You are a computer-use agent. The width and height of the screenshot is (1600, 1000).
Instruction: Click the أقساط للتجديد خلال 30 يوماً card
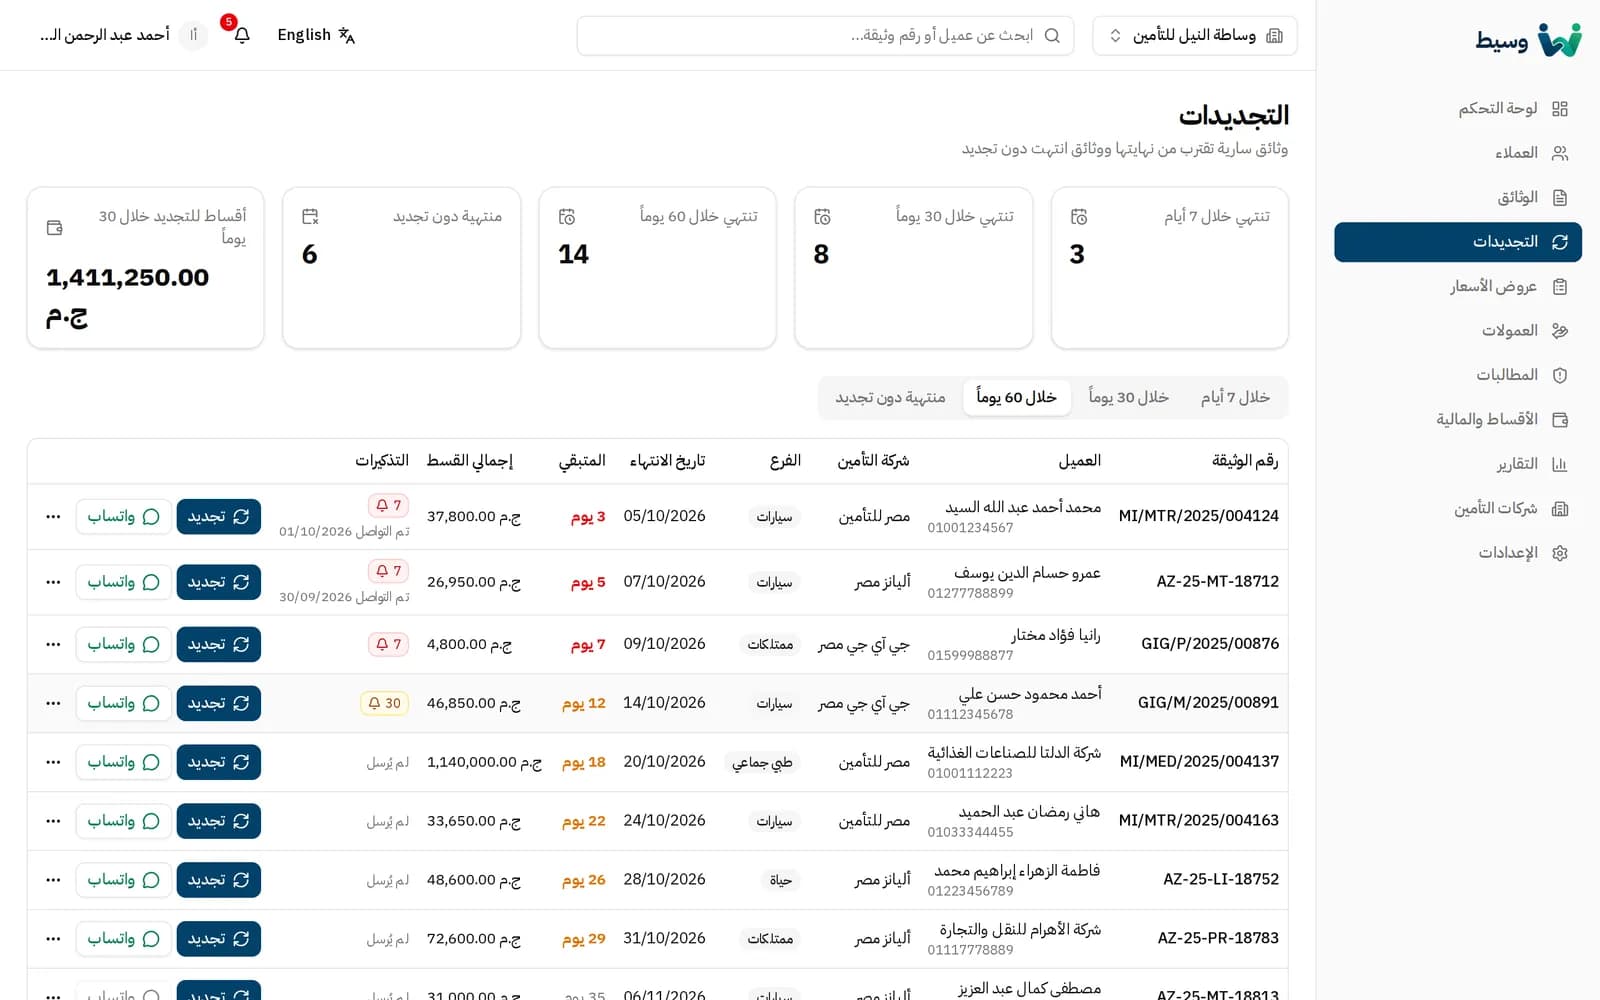[146, 268]
